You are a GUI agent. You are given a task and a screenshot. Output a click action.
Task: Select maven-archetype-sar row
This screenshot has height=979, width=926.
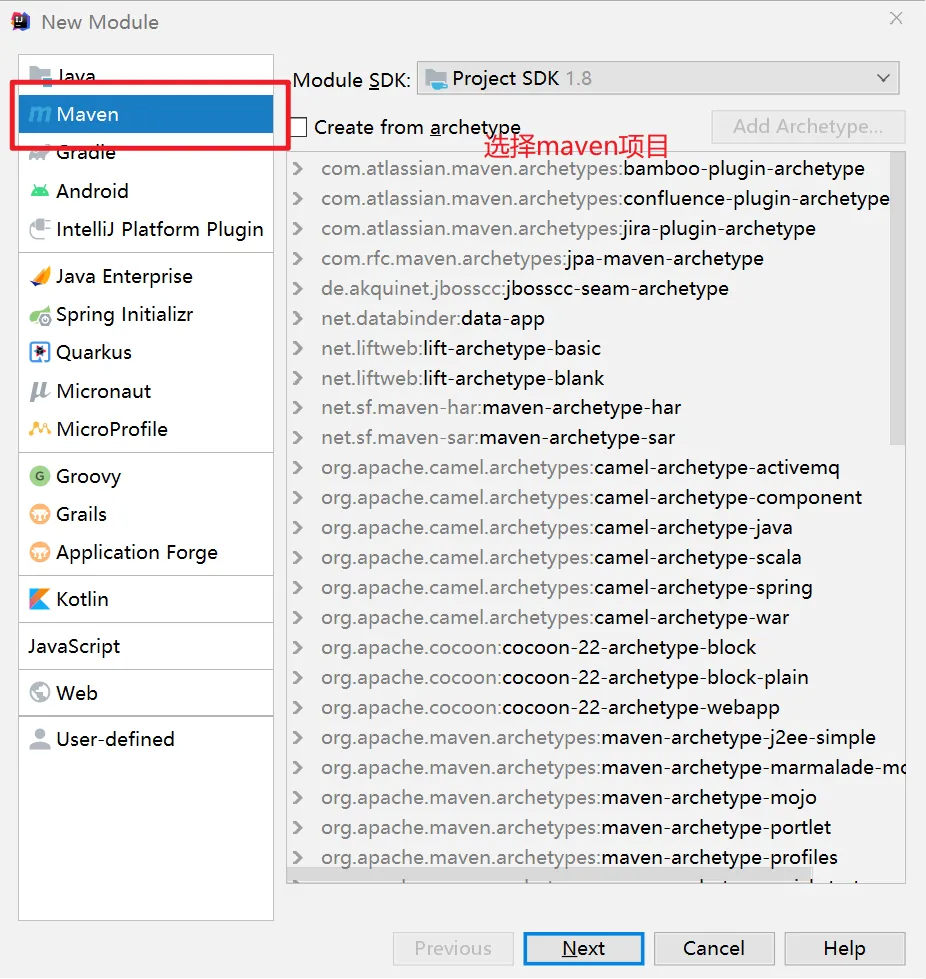click(589, 438)
